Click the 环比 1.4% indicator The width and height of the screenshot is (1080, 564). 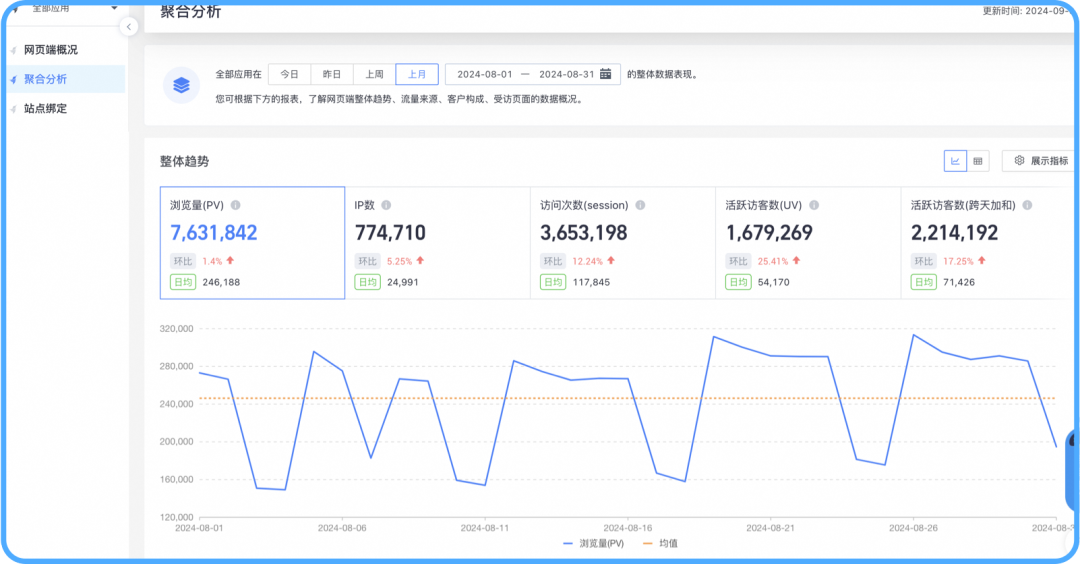pyautogui.click(x=202, y=261)
